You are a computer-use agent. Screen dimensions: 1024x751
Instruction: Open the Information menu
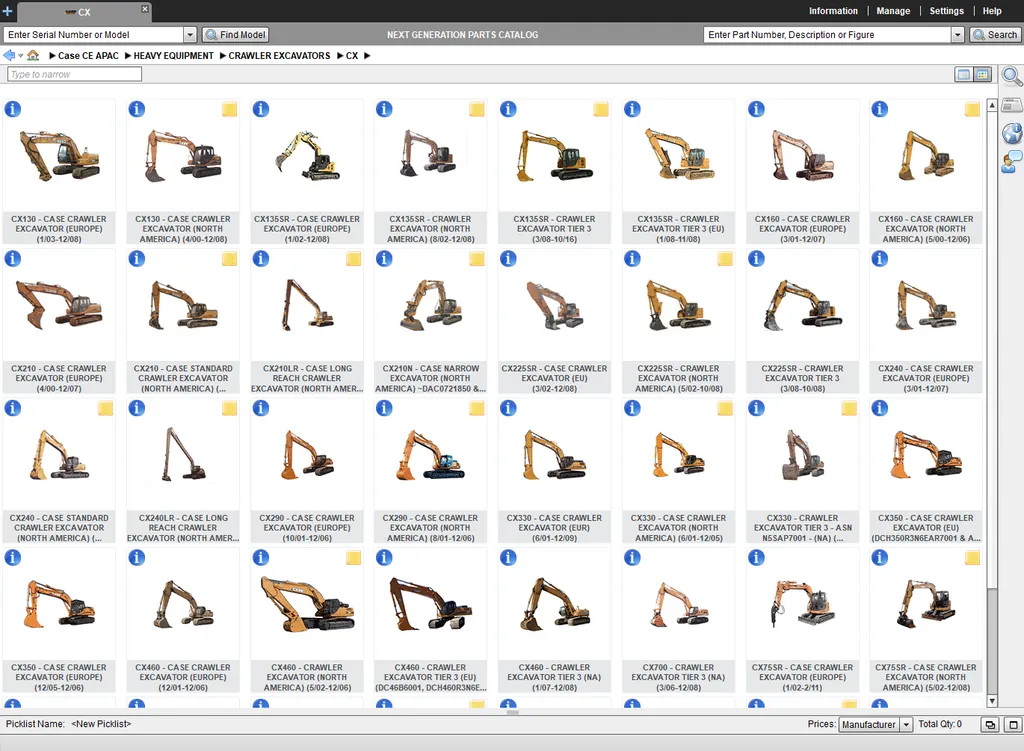pyautogui.click(x=833, y=11)
